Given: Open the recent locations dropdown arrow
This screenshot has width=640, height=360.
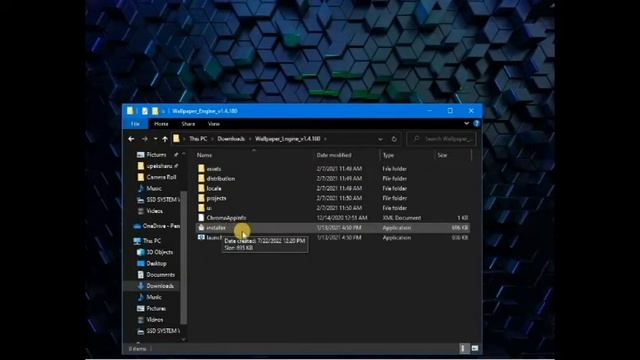Looking at the screenshot, I should click(156, 139).
